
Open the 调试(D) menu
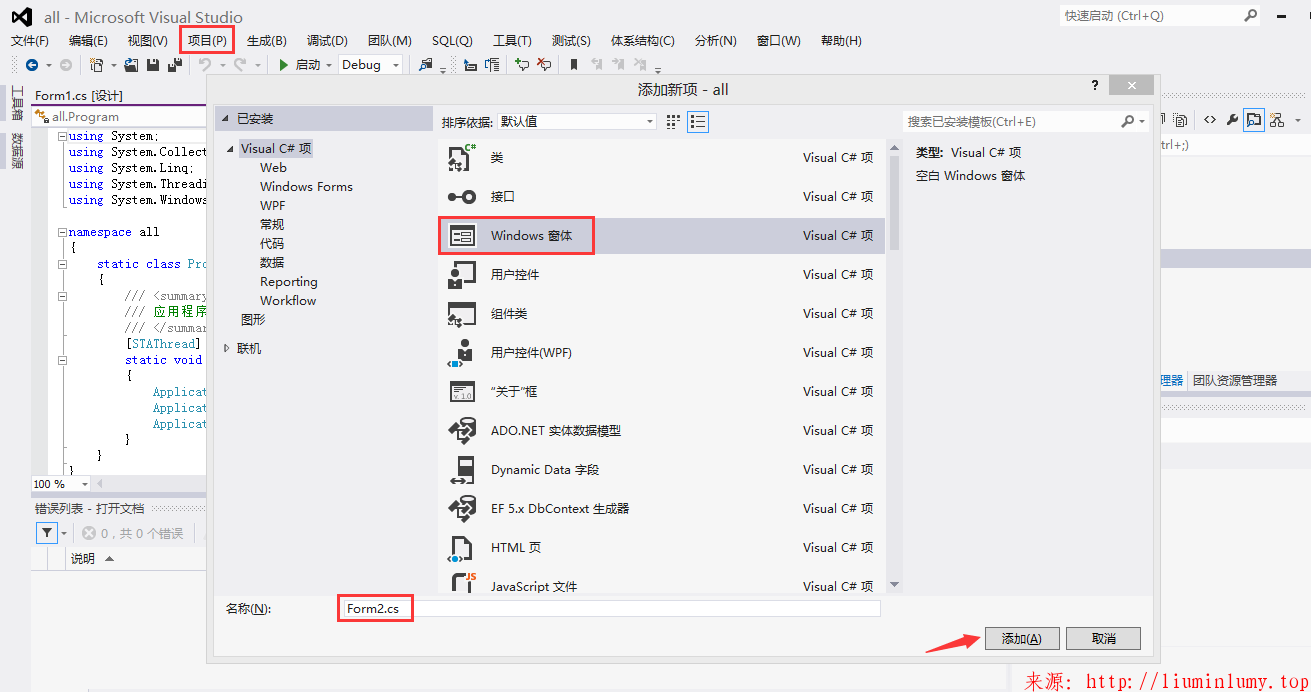pos(327,41)
